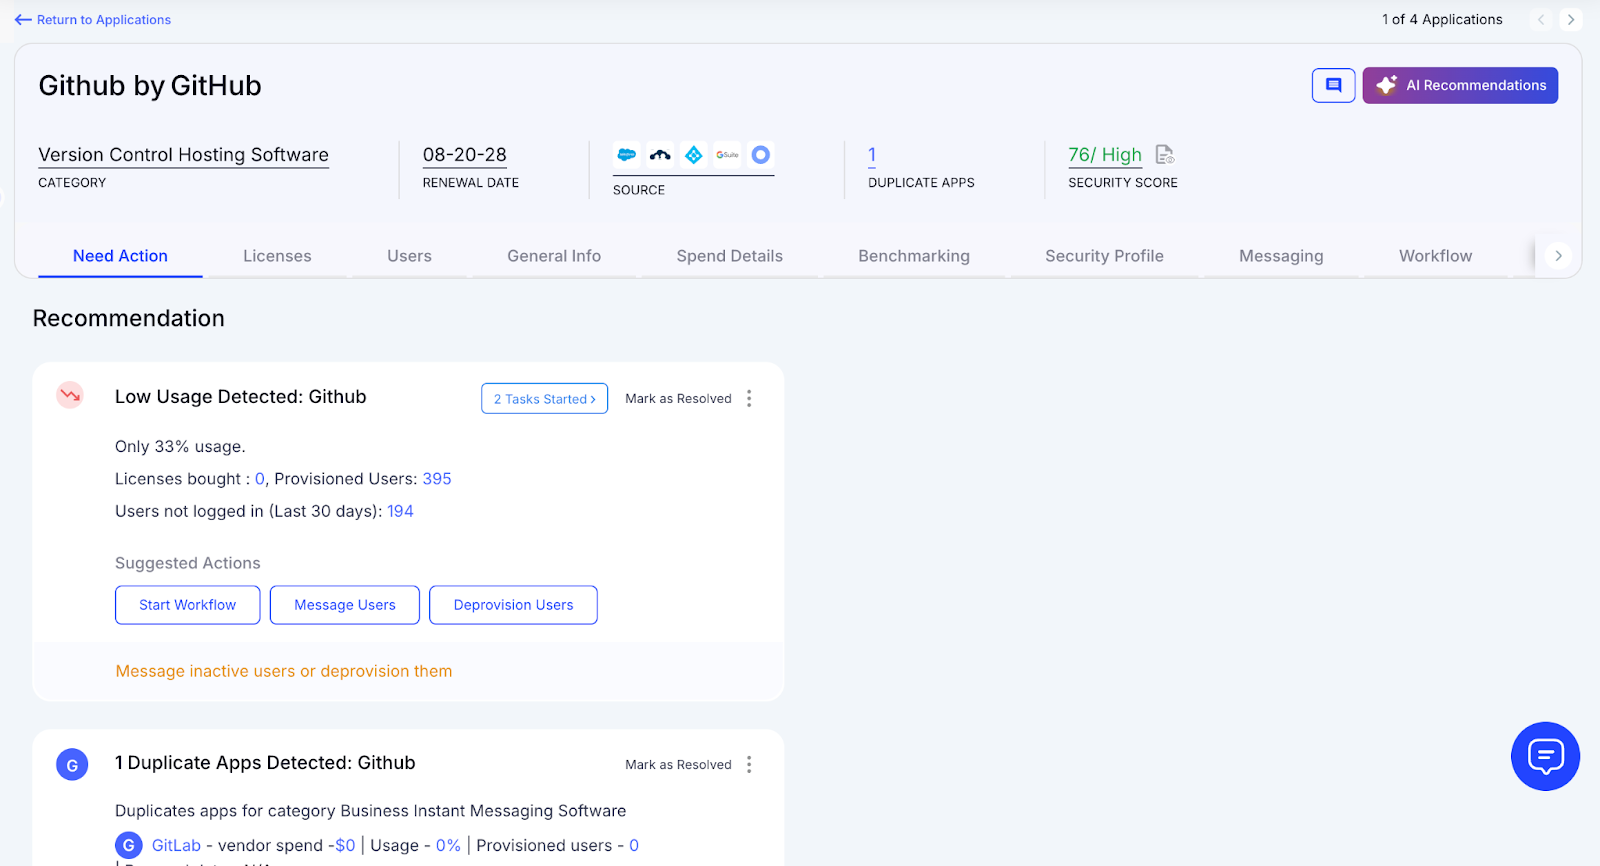
Task: Click the Low Usage Detected: Github heading
Action: (241, 397)
